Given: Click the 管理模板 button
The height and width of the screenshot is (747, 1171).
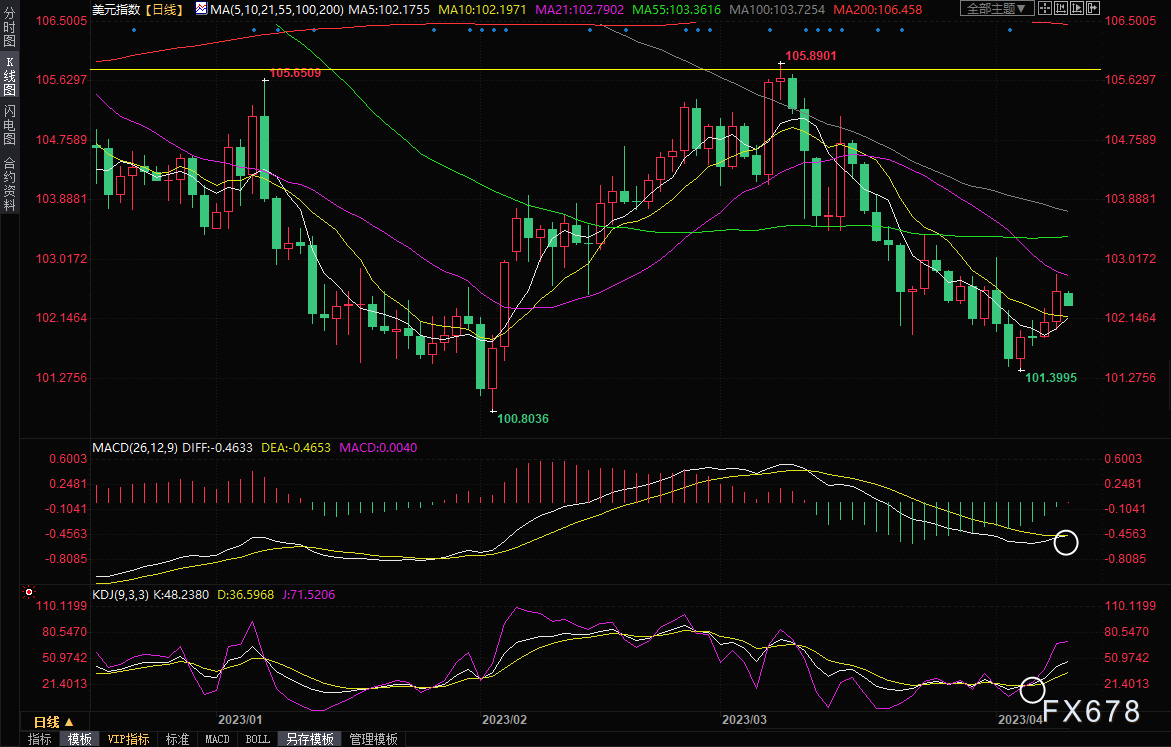Looking at the screenshot, I should pos(373,739).
